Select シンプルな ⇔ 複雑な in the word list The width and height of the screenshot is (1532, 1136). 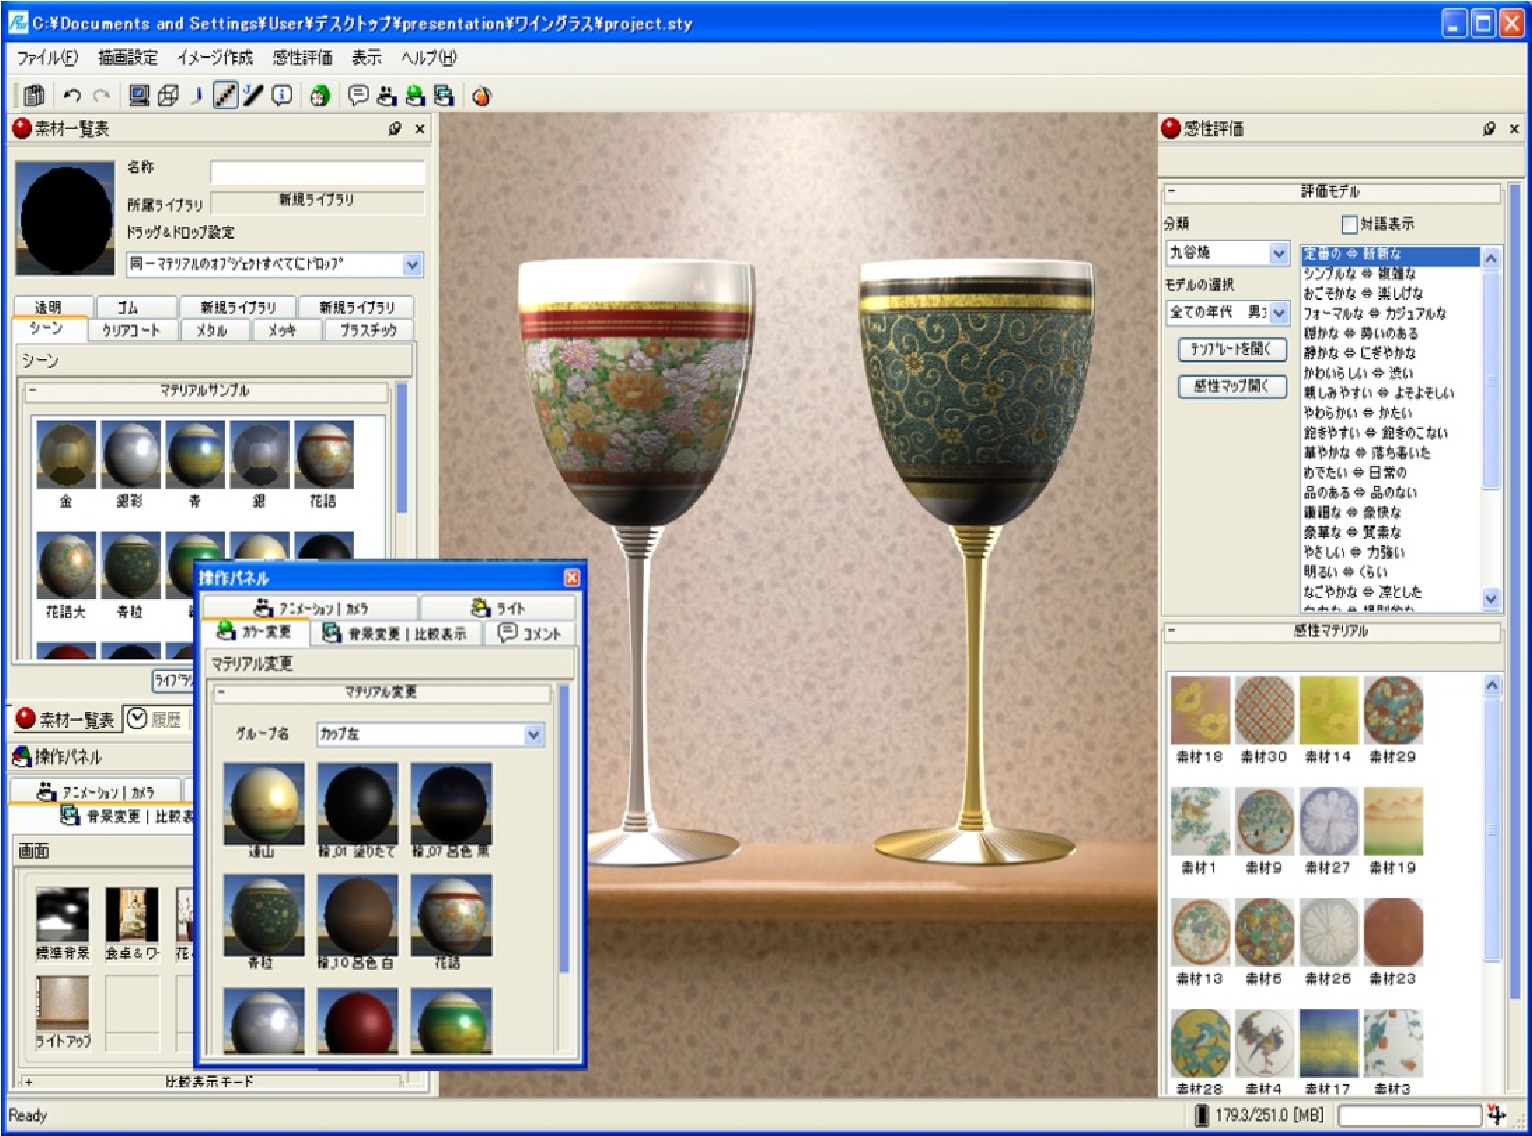(1359, 273)
